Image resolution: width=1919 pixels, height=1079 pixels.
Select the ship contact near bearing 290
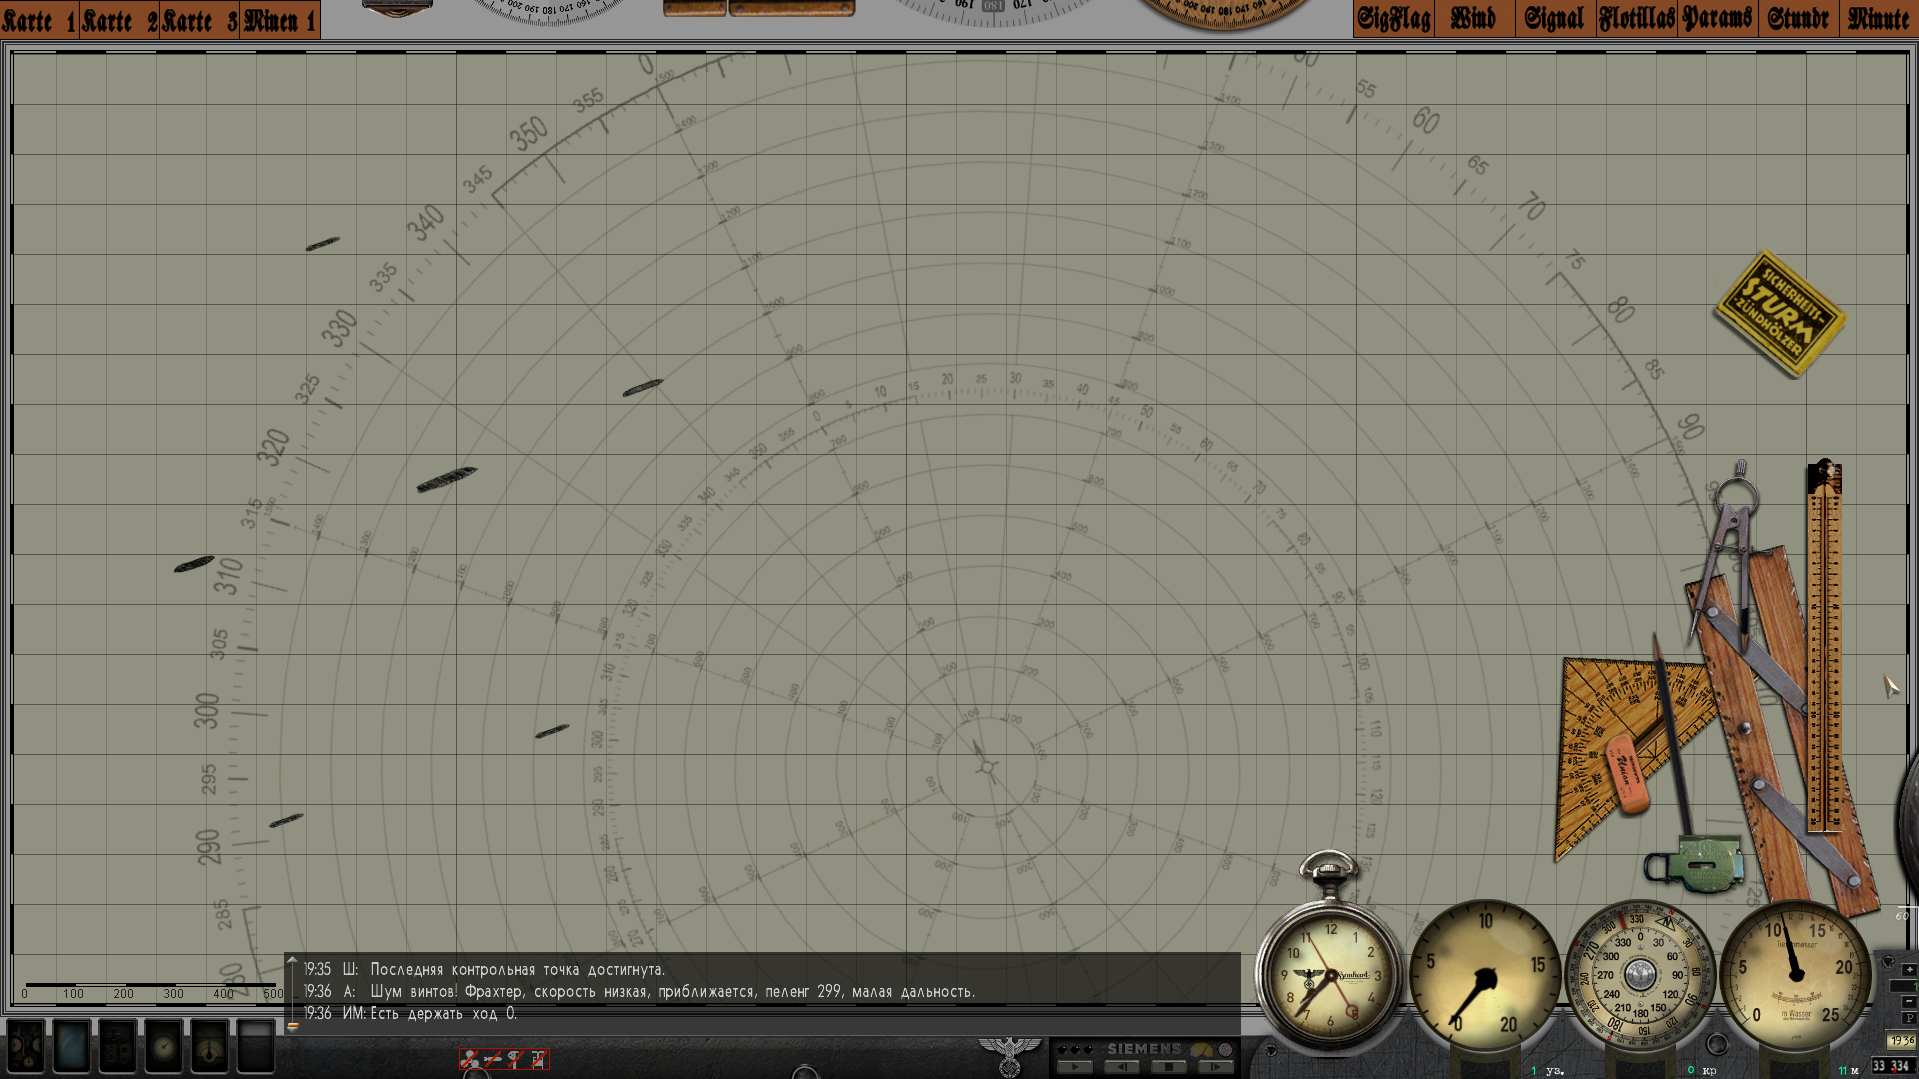click(x=286, y=820)
